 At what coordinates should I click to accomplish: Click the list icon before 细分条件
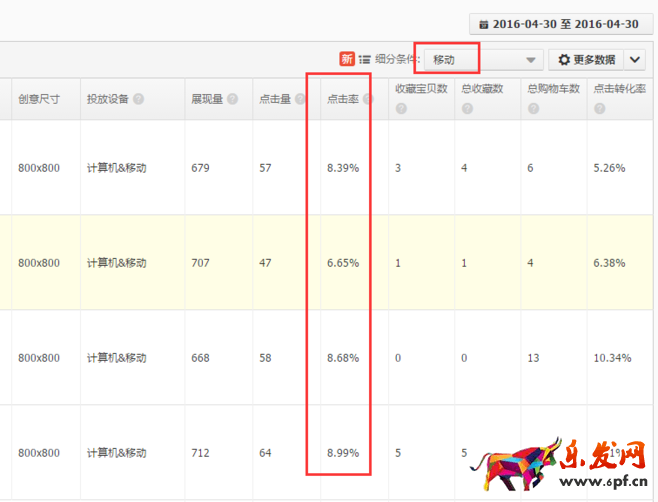(x=365, y=60)
